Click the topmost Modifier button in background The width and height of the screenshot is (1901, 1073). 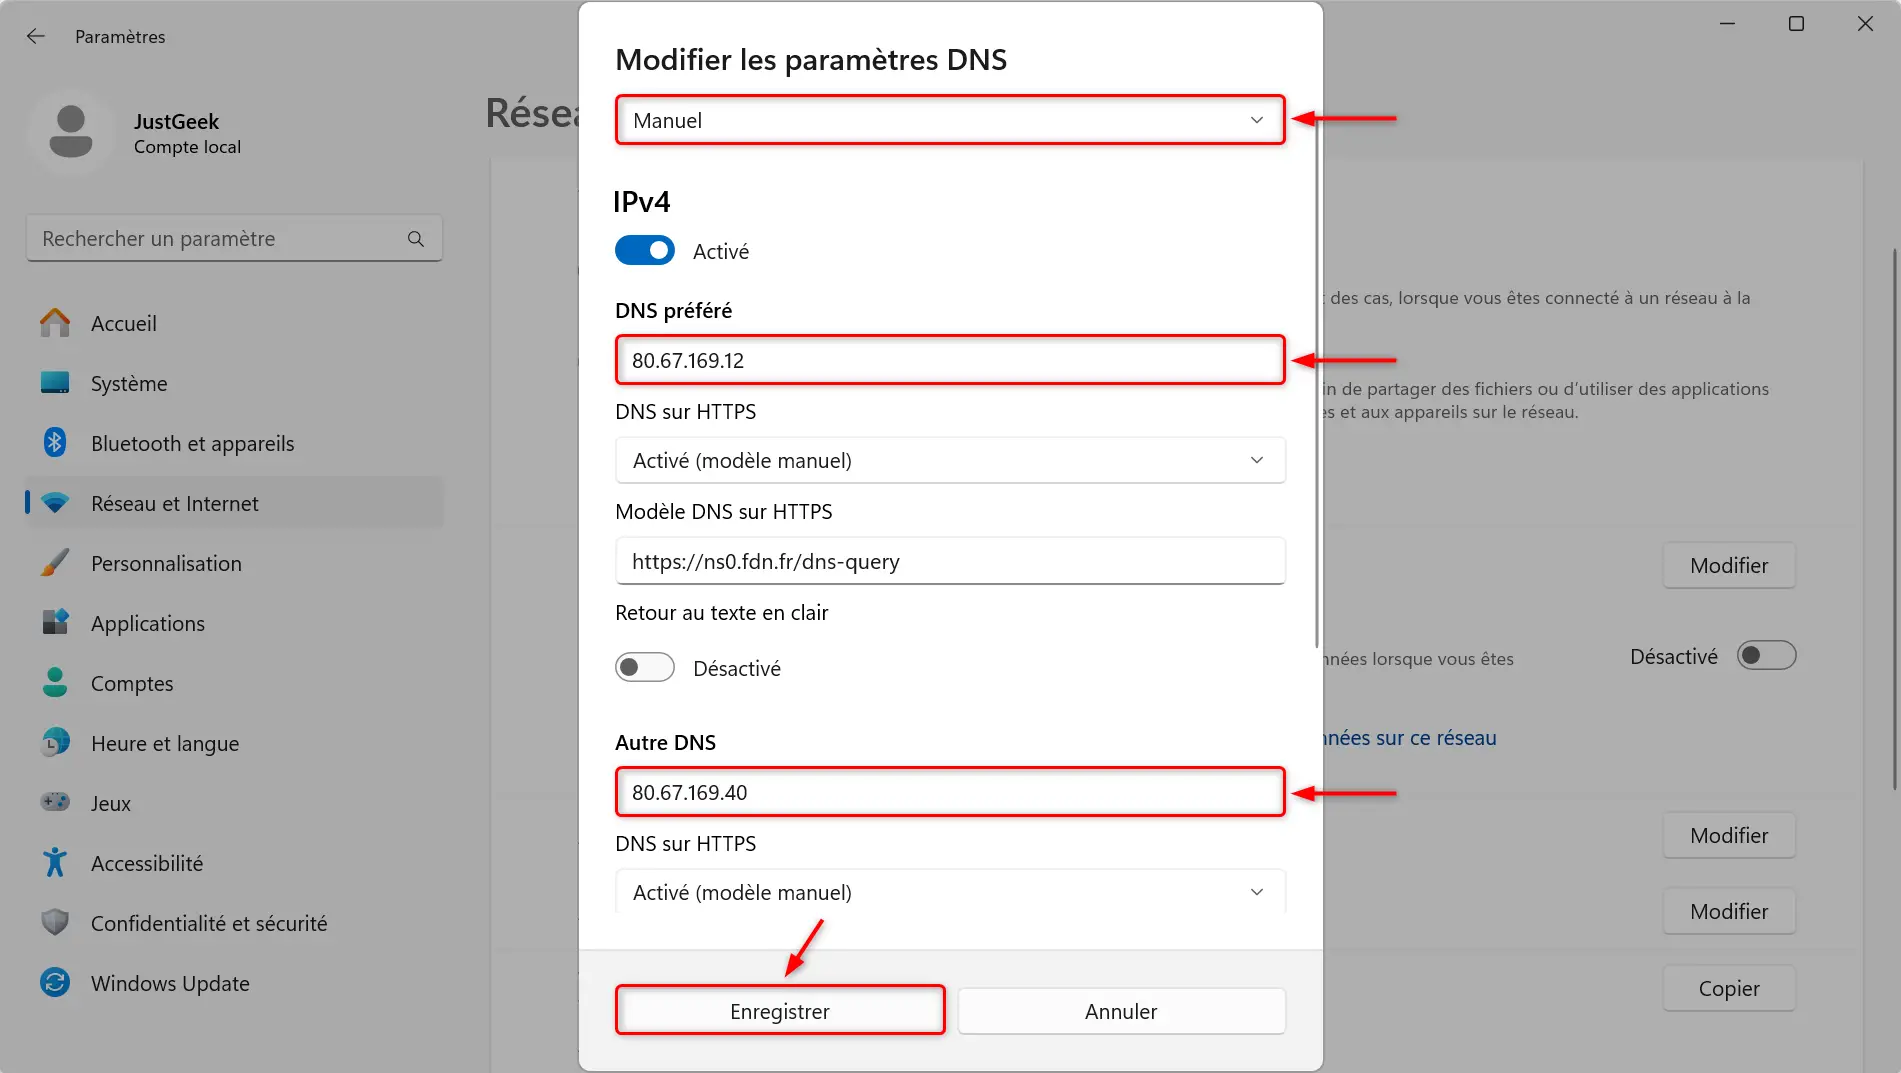[x=1729, y=565]
